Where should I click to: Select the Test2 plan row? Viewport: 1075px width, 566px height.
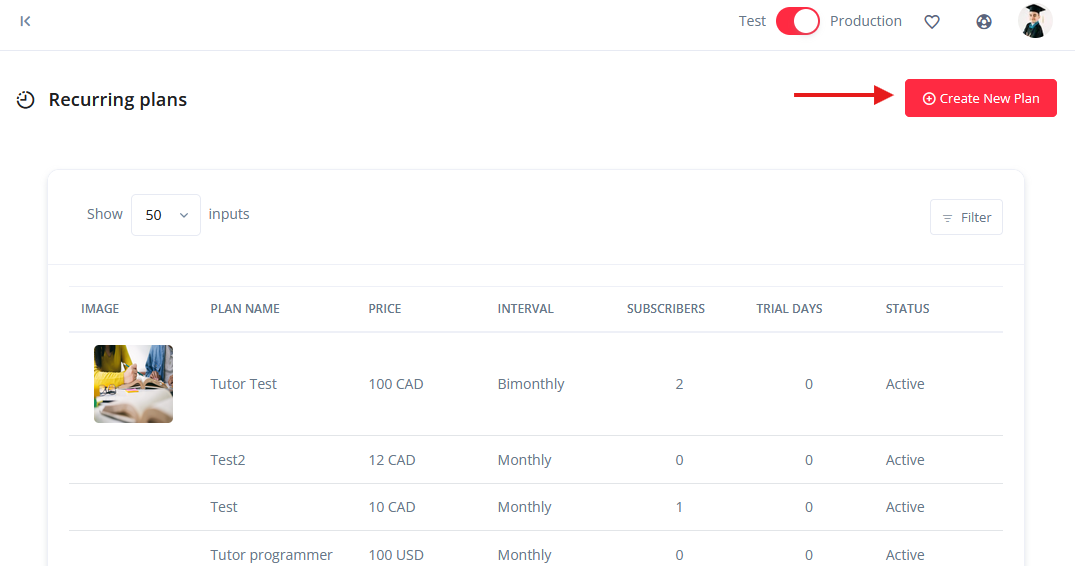(228, 460)
